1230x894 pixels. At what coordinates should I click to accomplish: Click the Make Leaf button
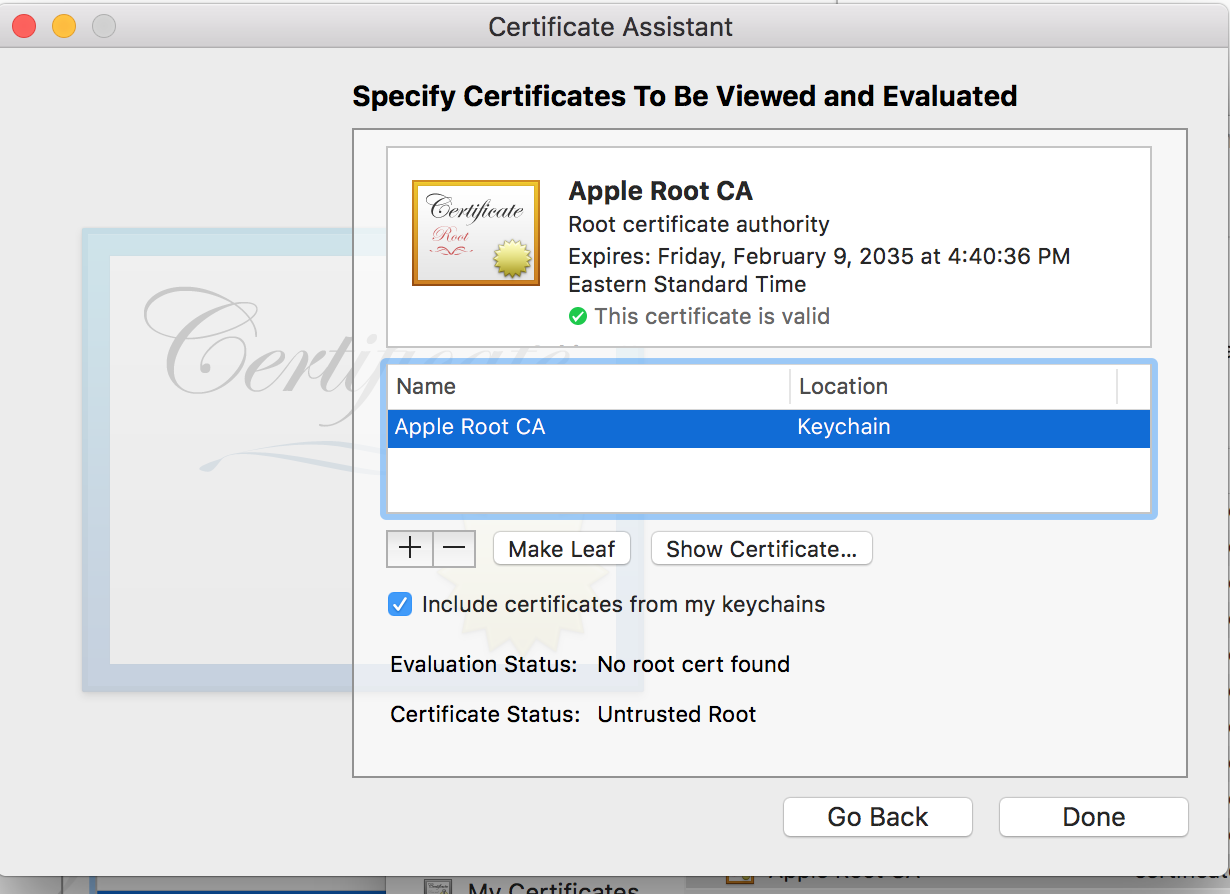tap(562, 549)
